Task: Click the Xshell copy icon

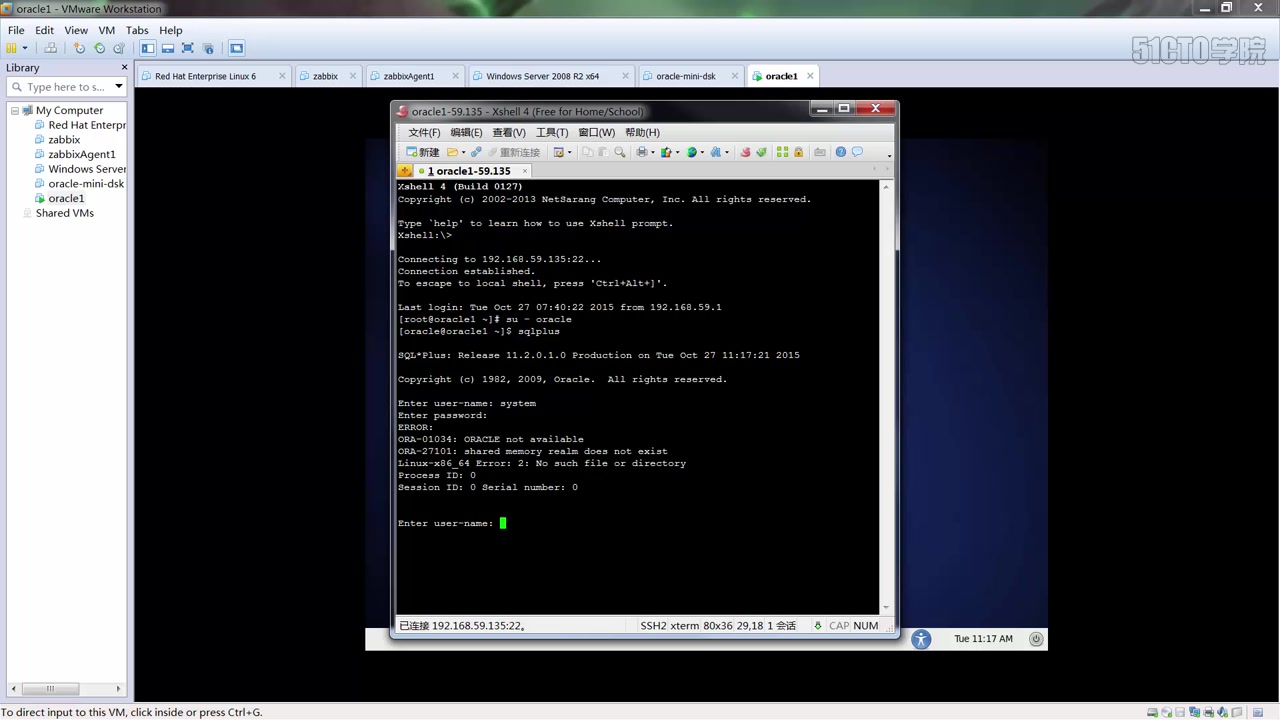Action: [x=588, y=152]
